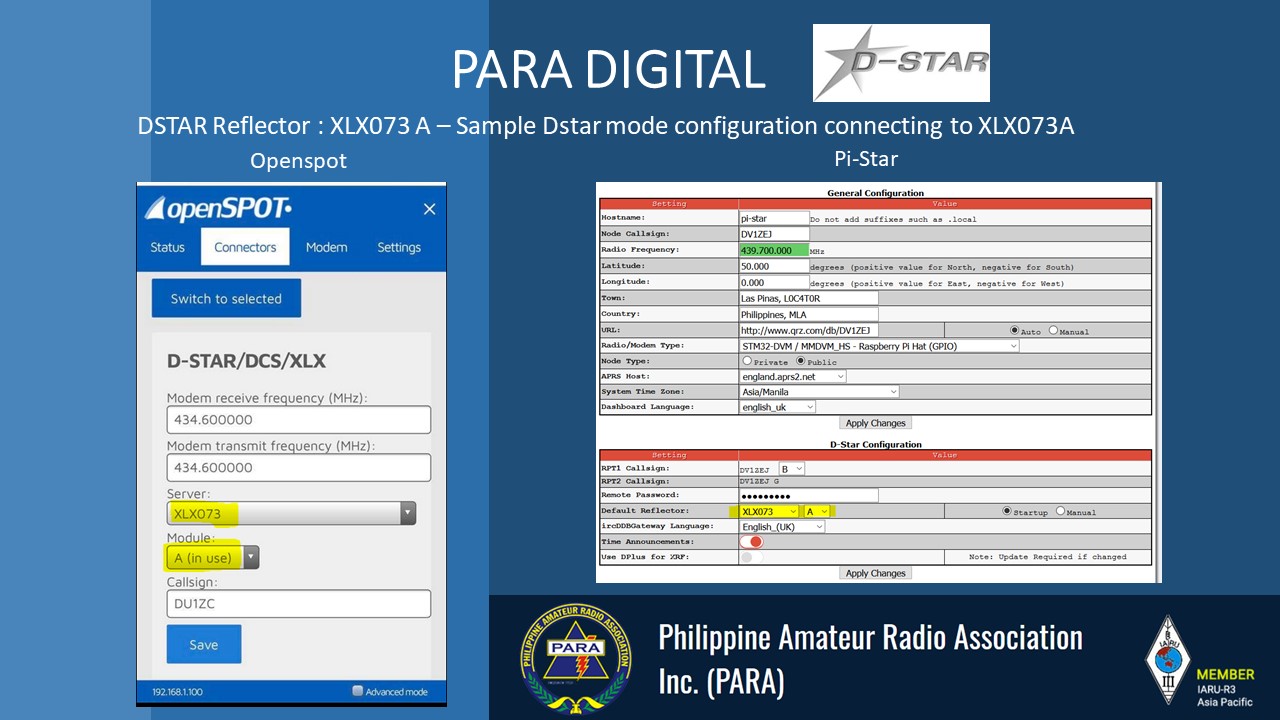Click Apply Changes under General Configuration

875,423
